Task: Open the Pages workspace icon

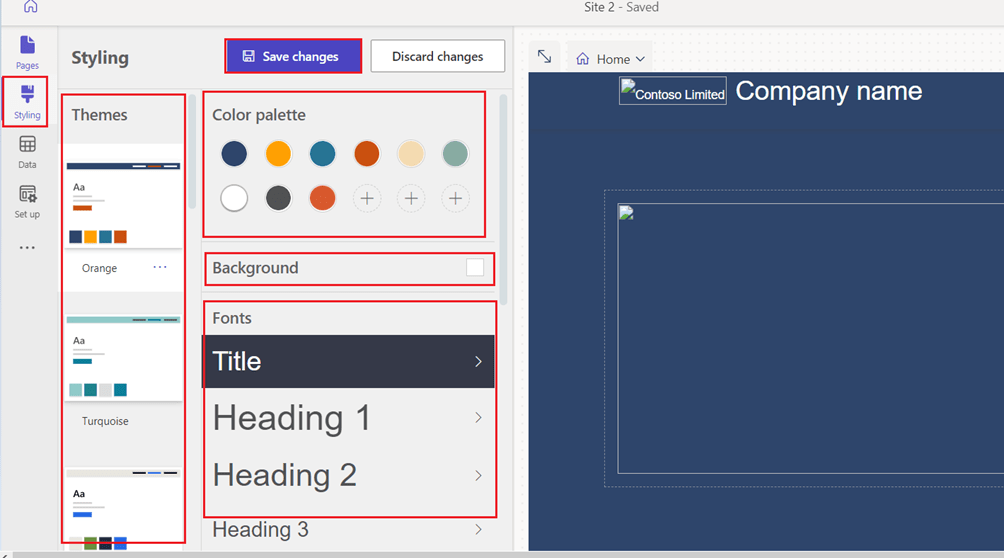Action: click(x=27, y=51)
